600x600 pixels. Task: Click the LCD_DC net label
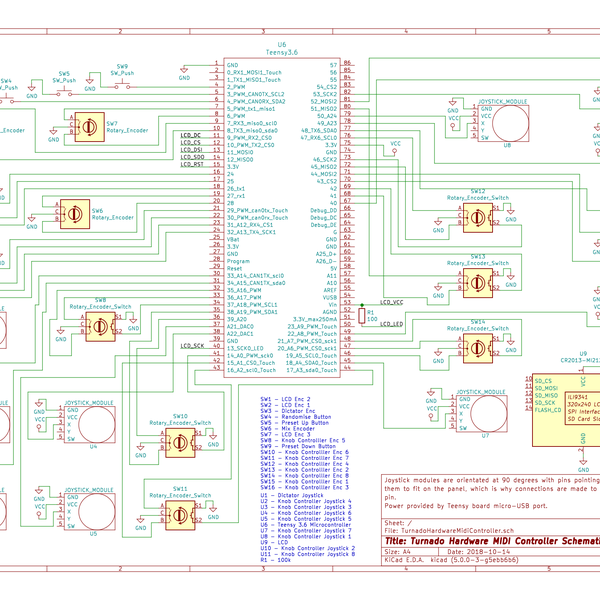click(x=191, y=135)
